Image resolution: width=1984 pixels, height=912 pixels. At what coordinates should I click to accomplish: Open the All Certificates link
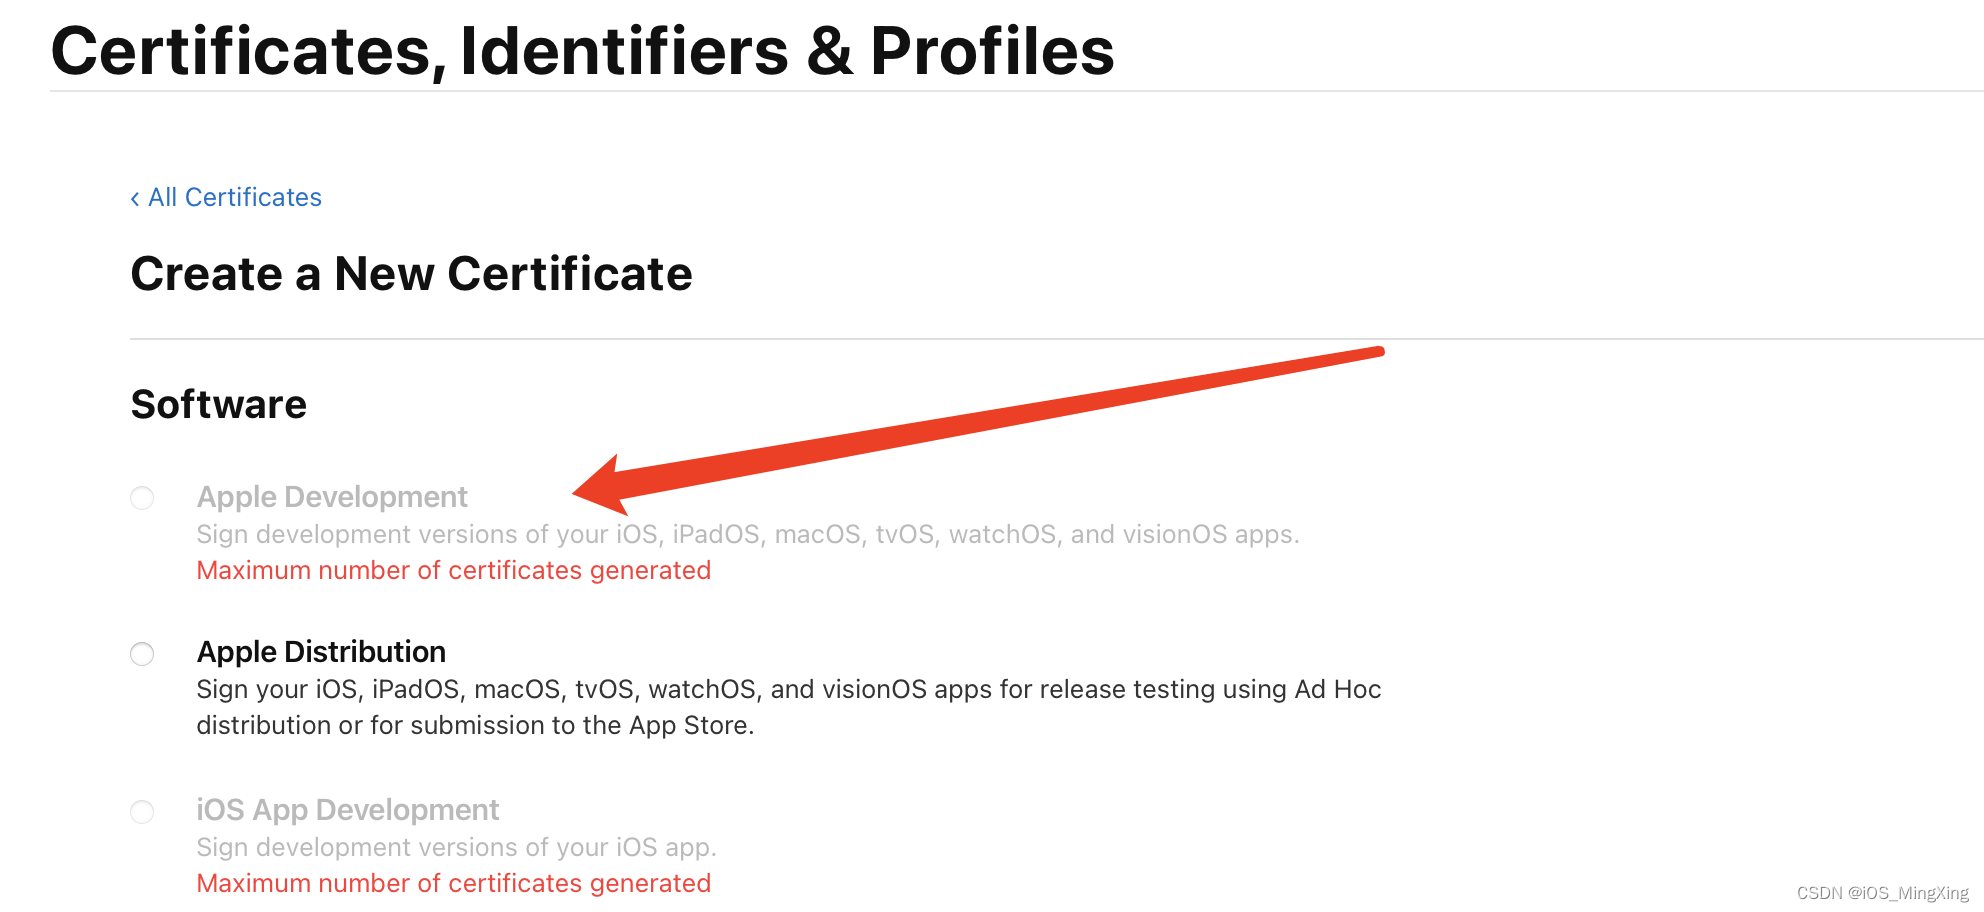point(234,197)
